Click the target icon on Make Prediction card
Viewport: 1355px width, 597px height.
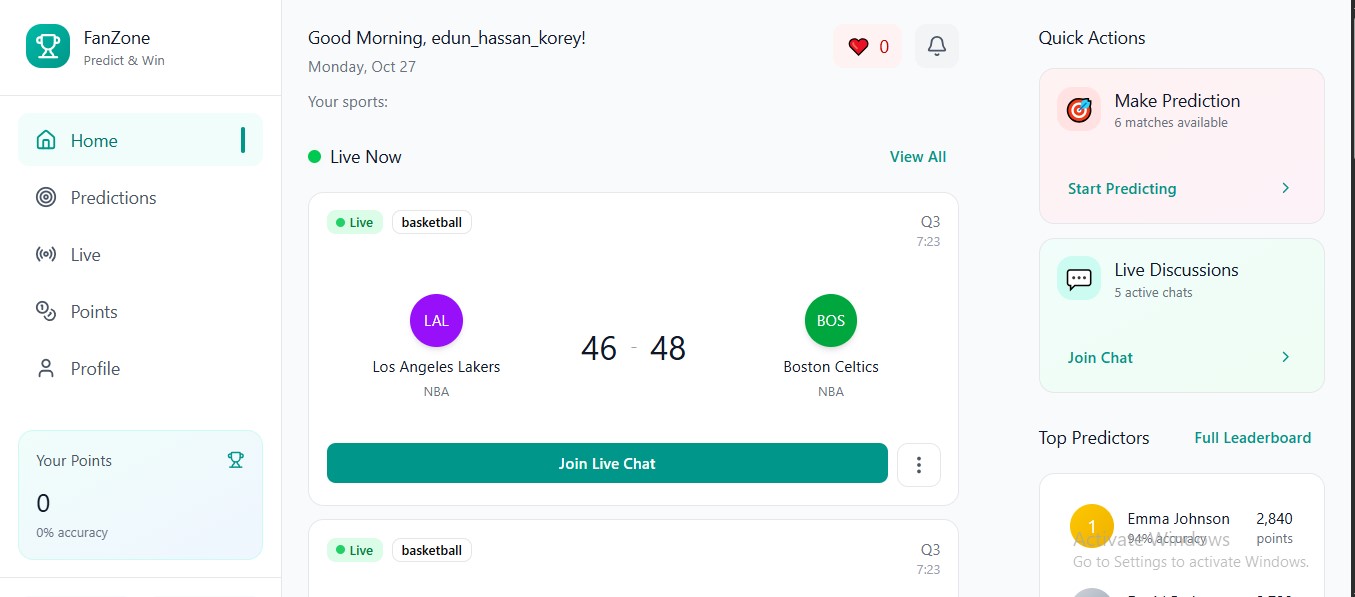tap(1078, 110)
